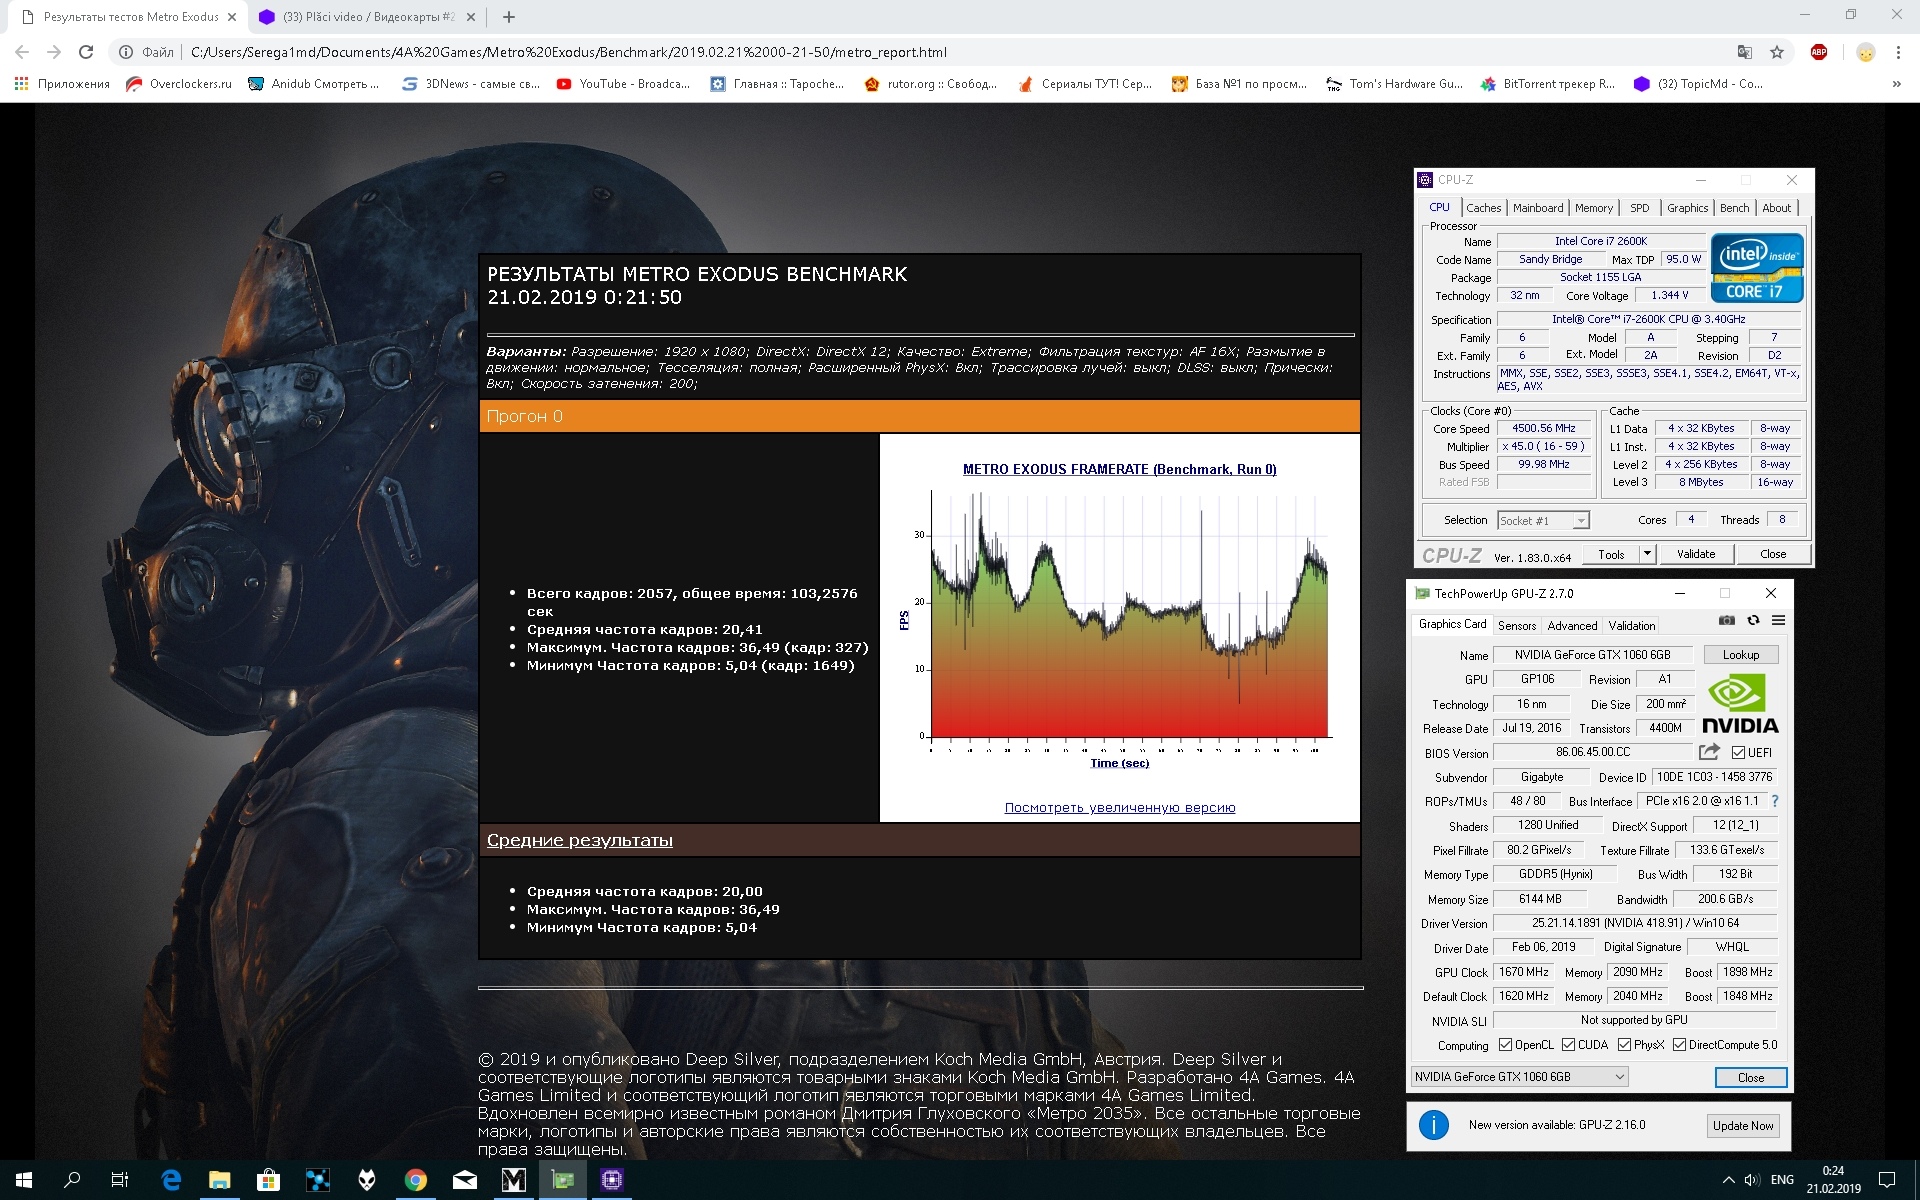Open Mail app from taskbar
This screenshot has width=1920, height=1200.
(x=464, y=1180)
